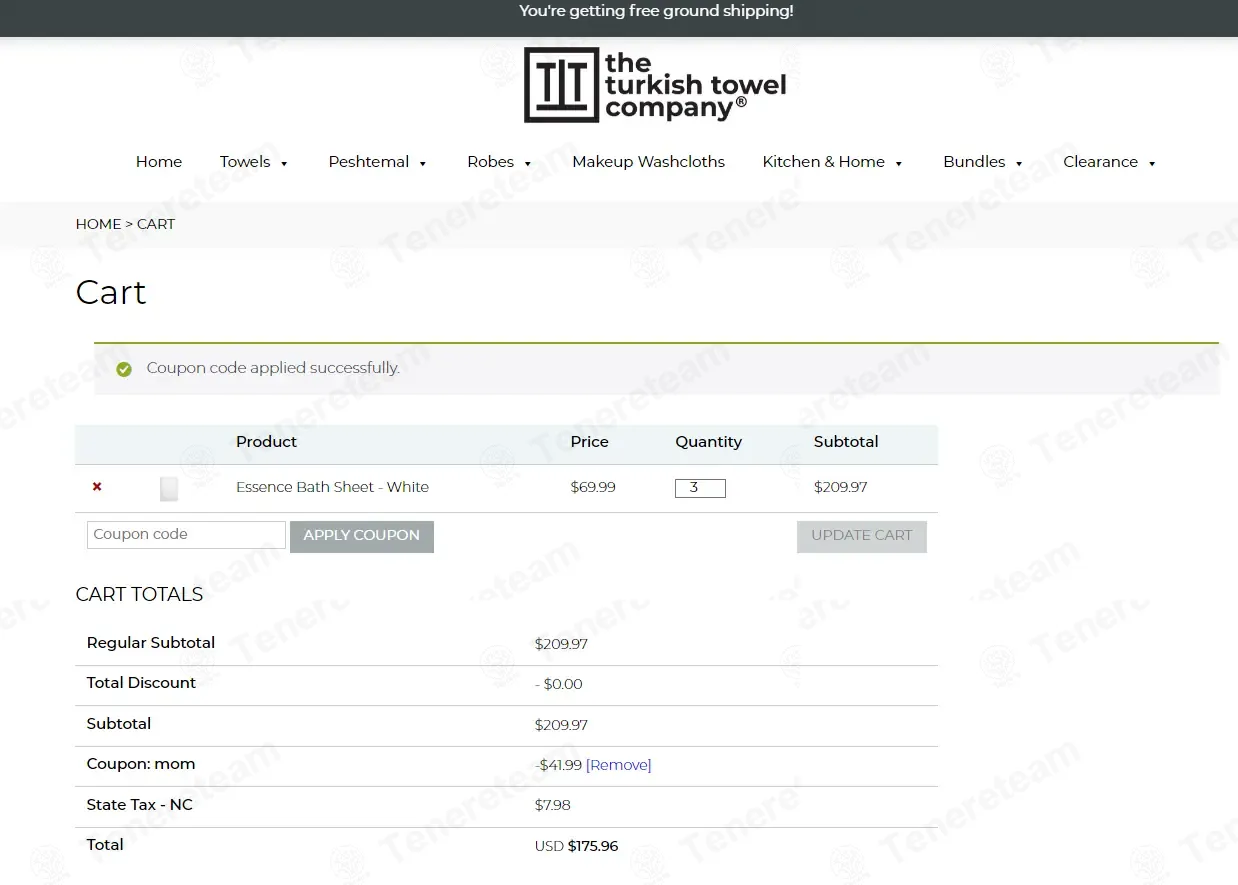1238x885 pixels.
Task: Open the Robes menu
Action: point(490,162)
